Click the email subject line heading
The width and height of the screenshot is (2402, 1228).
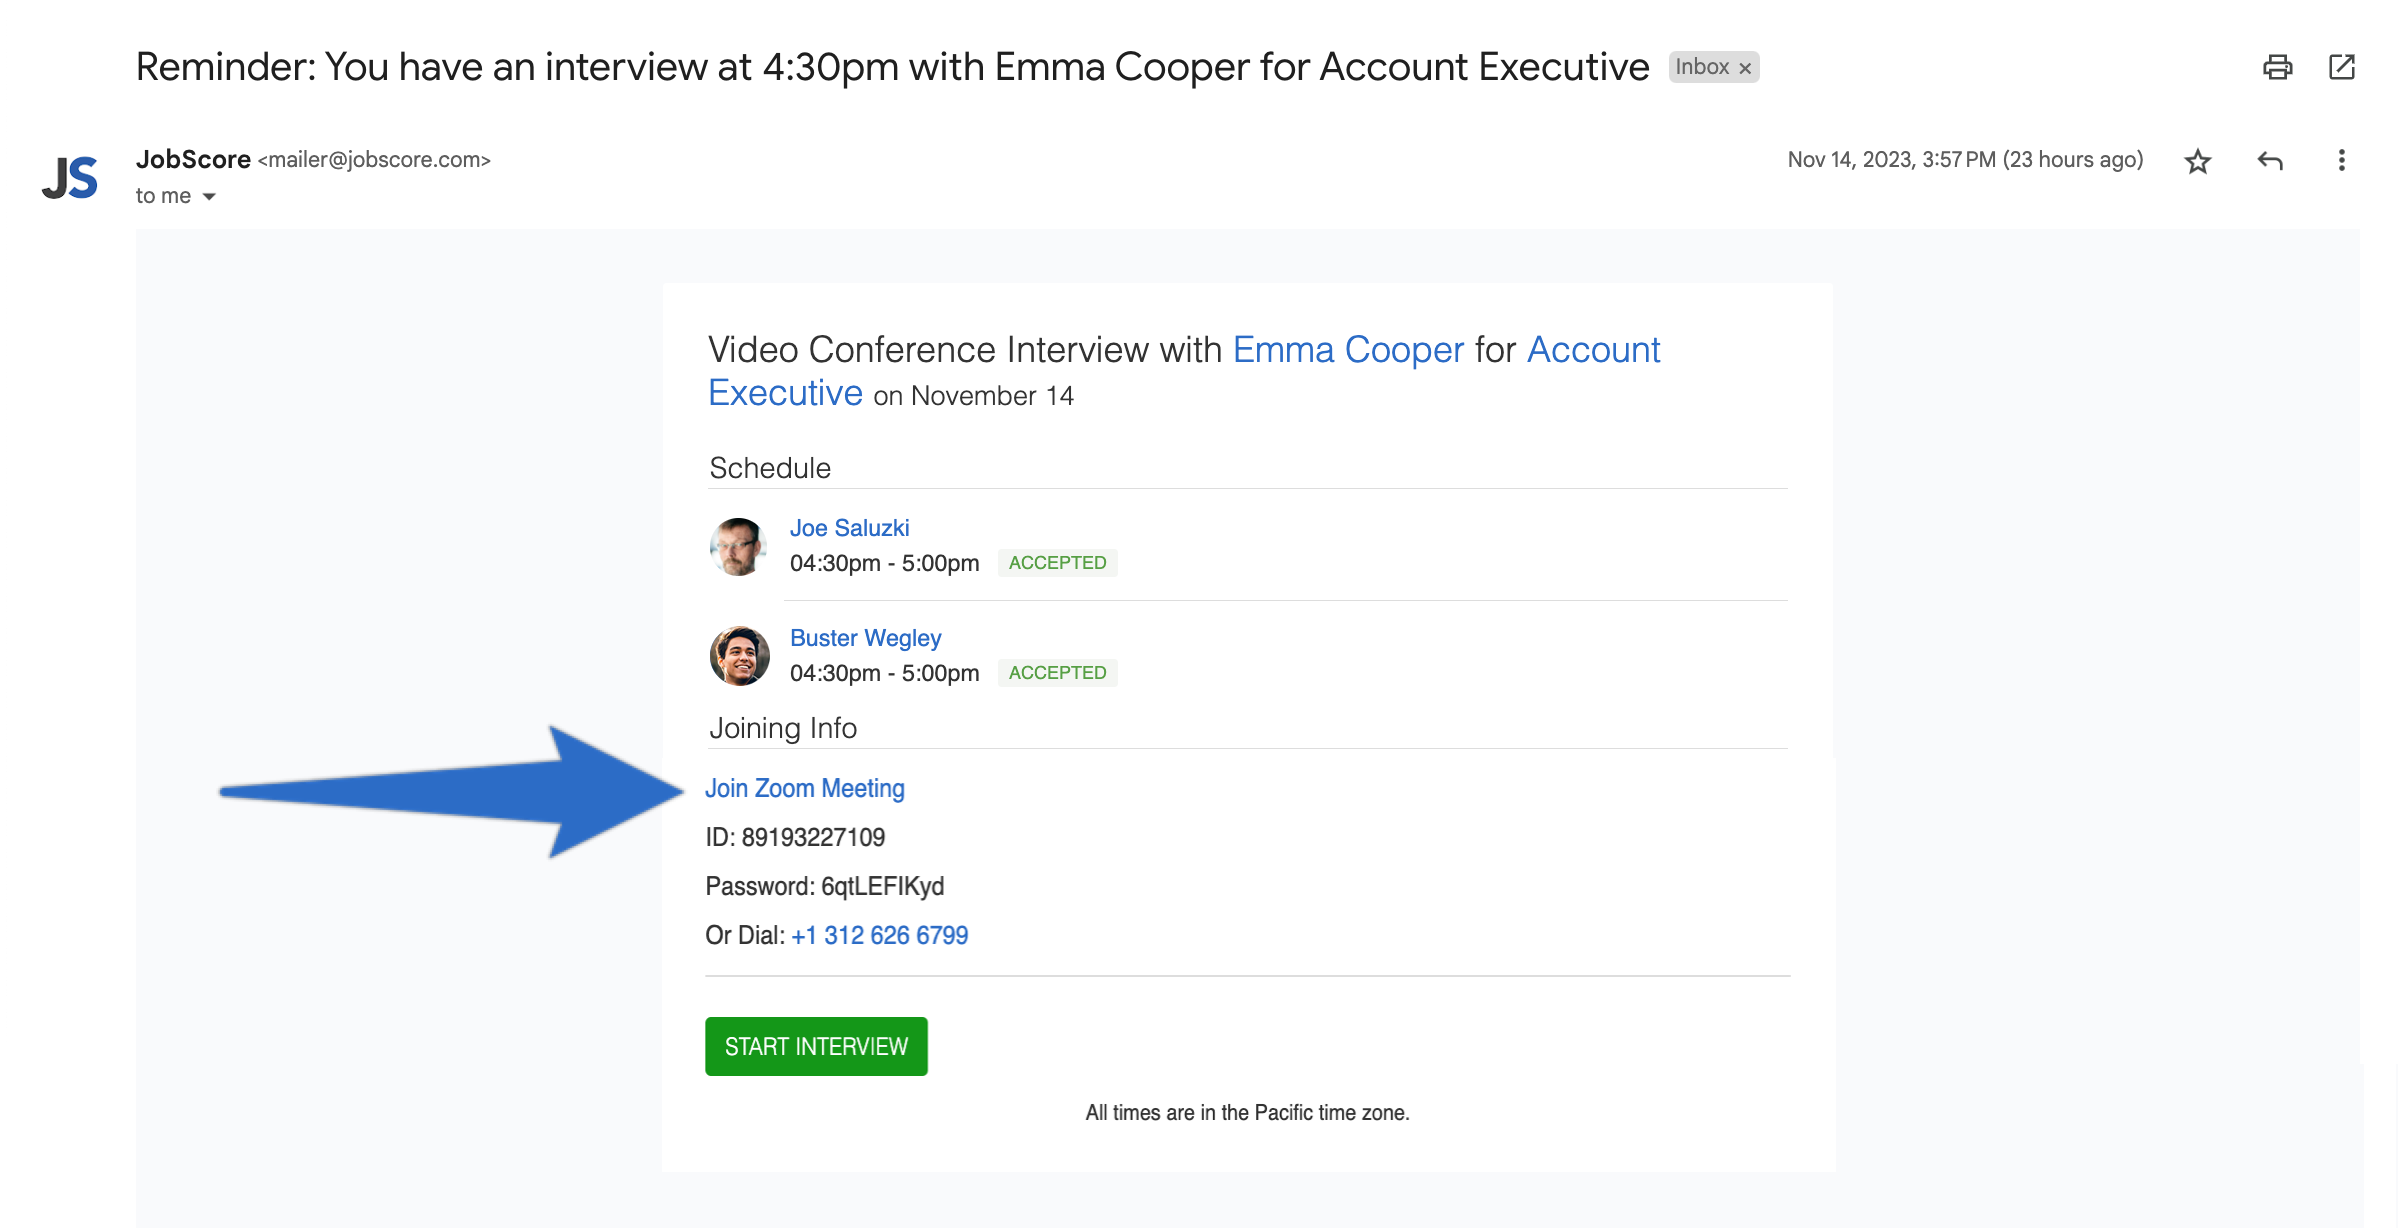point(892,67)
